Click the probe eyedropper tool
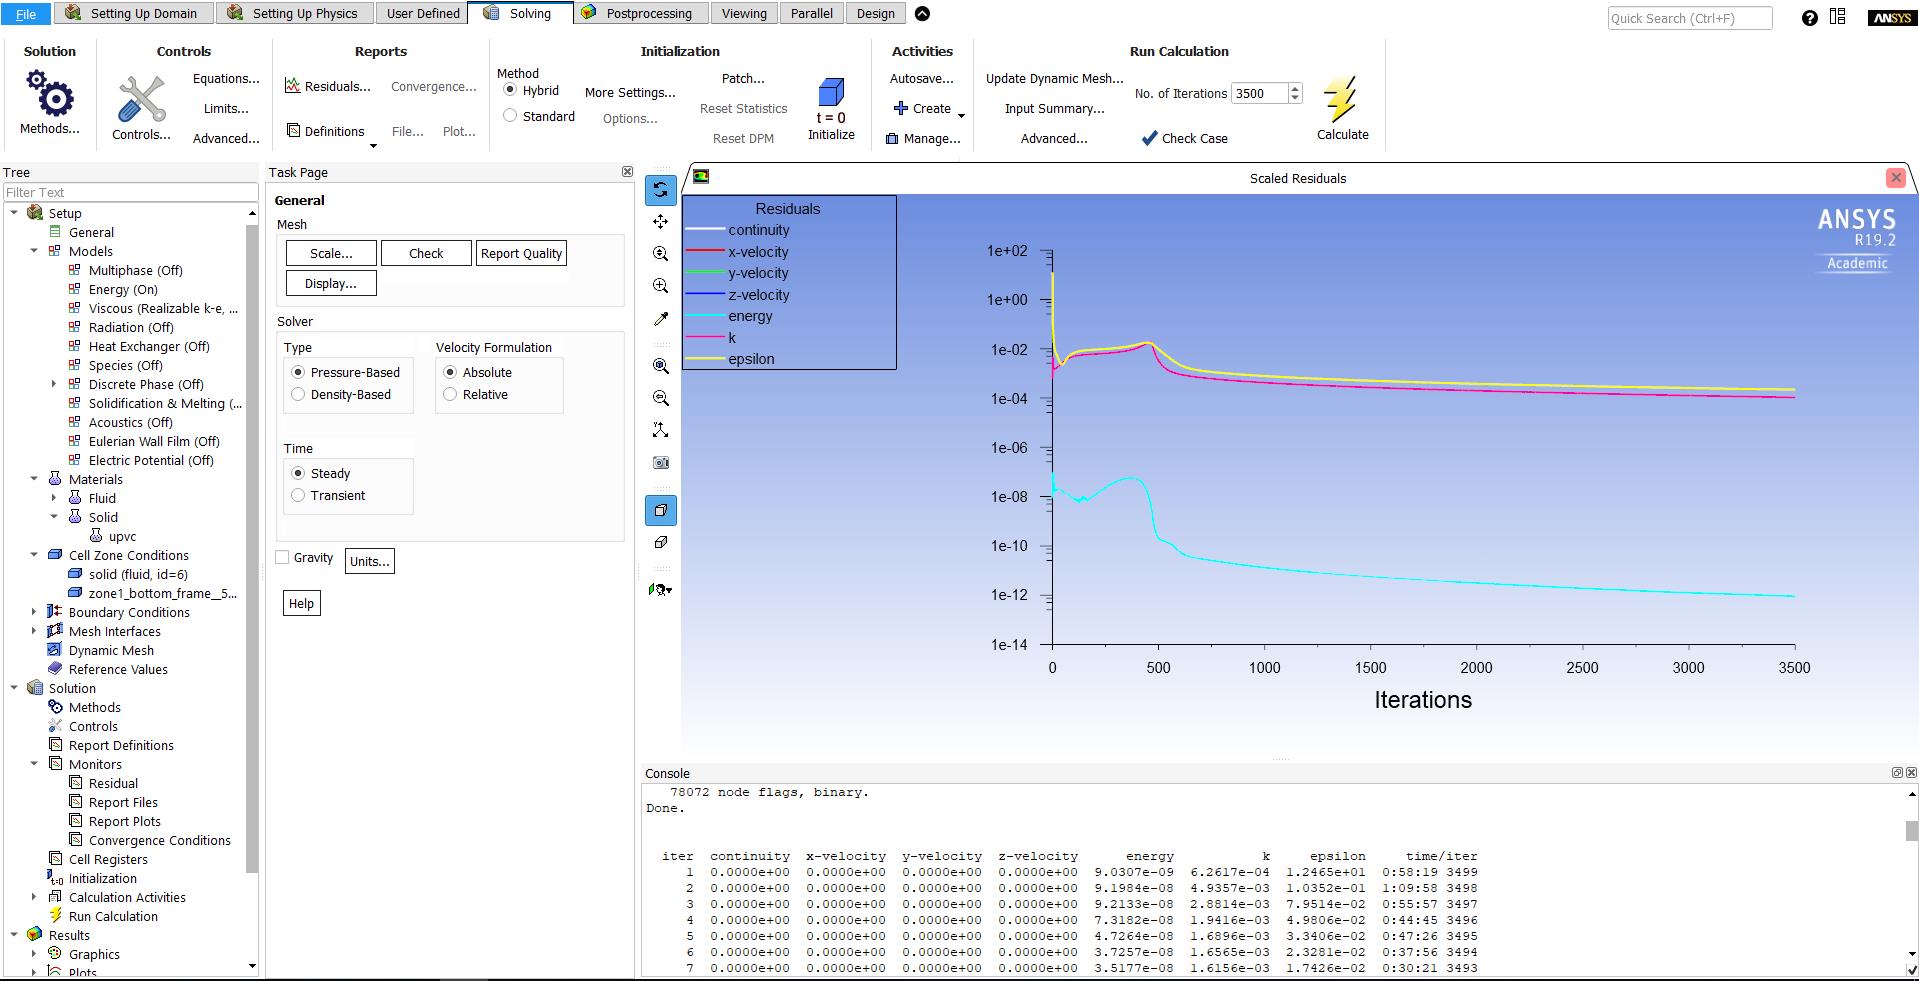The width and height of the screenshot is (1919, 981). click(x=661, y=319)
